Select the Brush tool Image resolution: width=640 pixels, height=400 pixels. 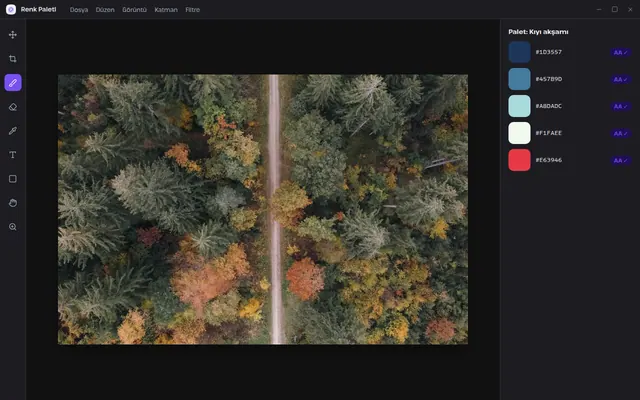[13, 83]
